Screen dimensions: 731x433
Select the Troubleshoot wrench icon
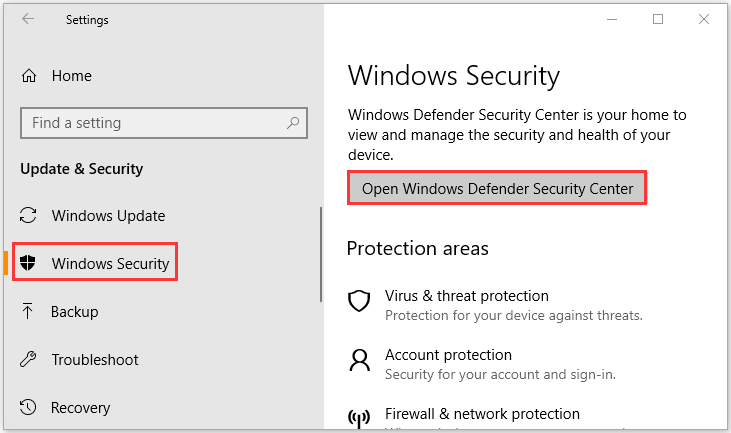coord(28,359)
